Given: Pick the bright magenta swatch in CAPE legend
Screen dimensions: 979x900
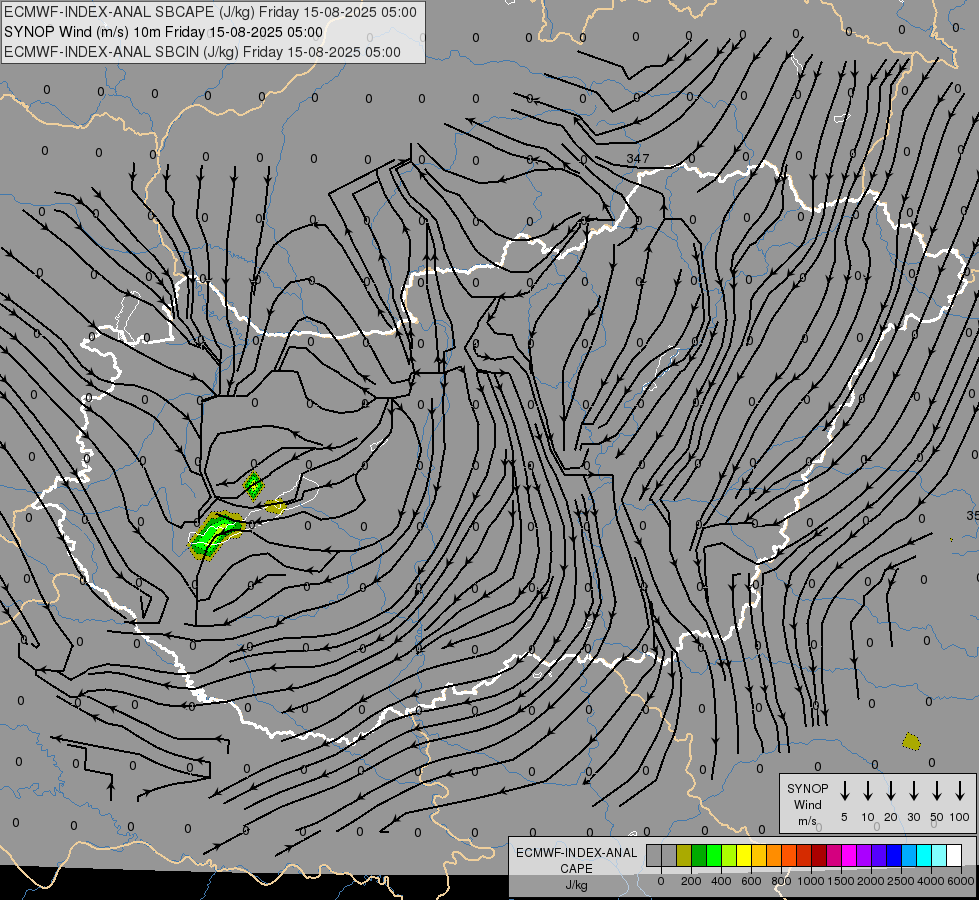Looking at the screenshot, I should (x=849, y=855).
